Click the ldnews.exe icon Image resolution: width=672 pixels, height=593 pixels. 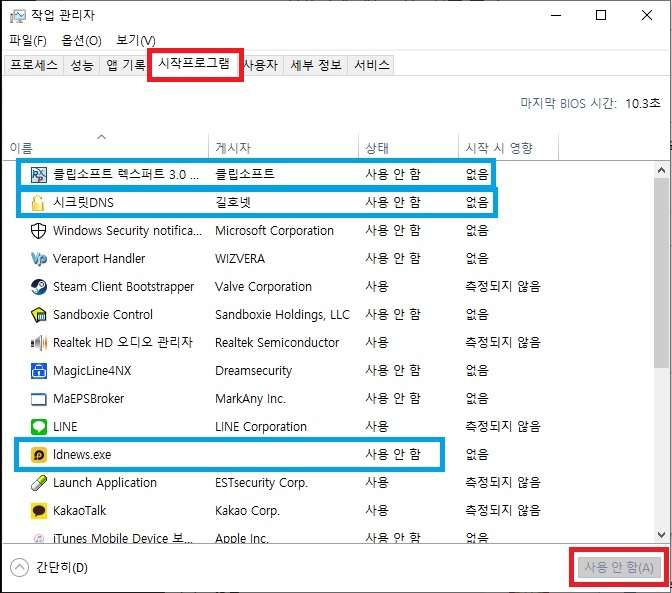click(39, 455)
